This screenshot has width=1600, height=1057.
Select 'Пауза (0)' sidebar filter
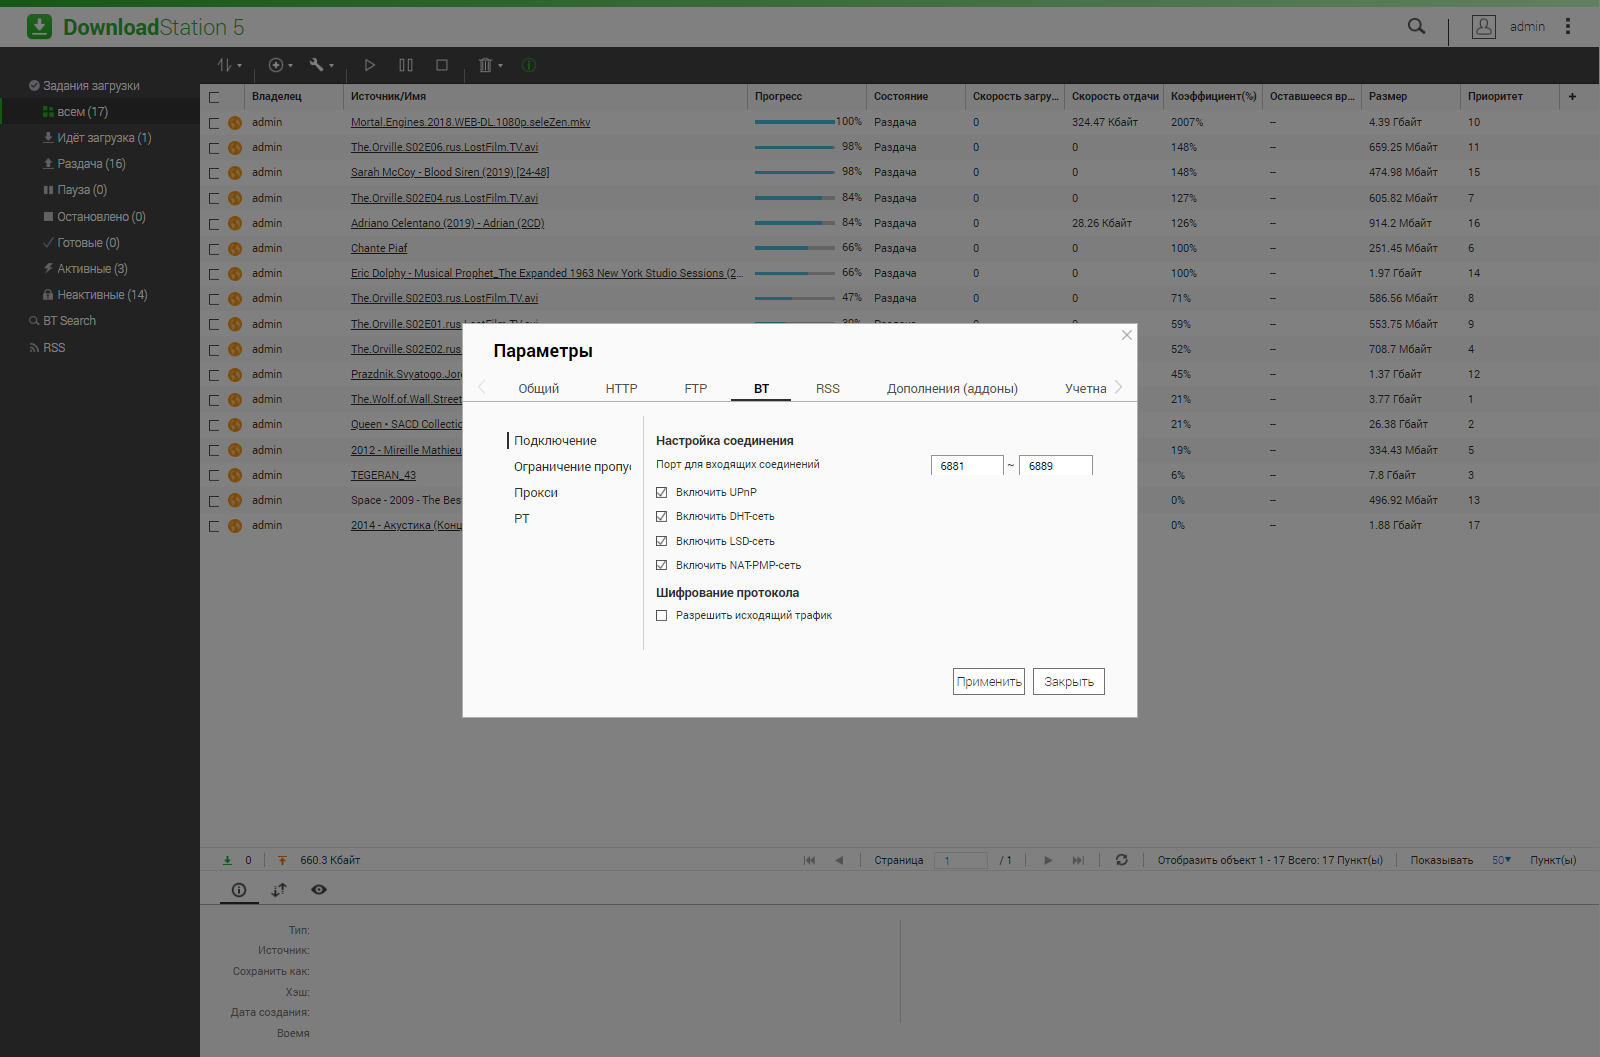click(75, 190)
